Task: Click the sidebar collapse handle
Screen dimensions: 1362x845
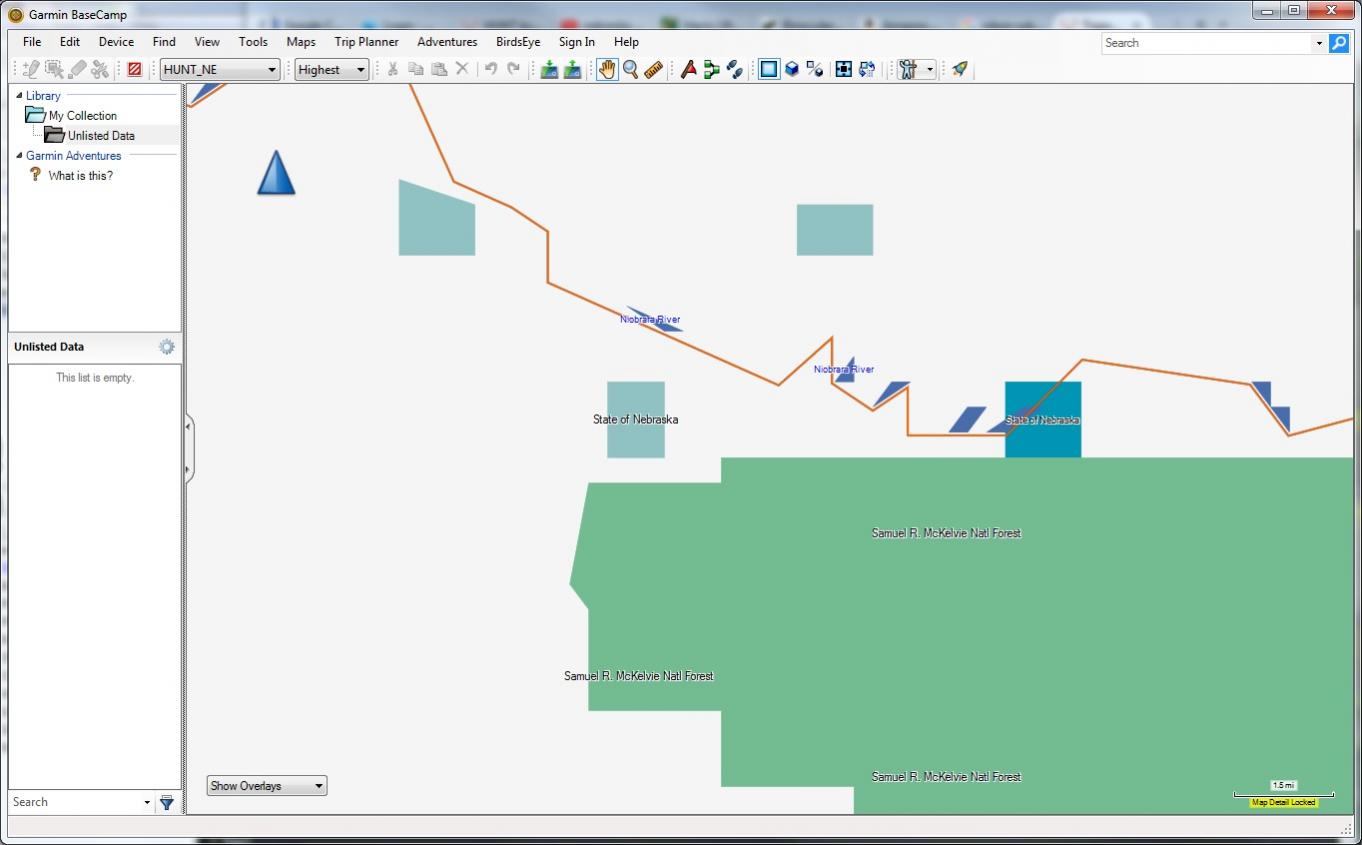Action: pyautogui.click(x=189, y=448)
